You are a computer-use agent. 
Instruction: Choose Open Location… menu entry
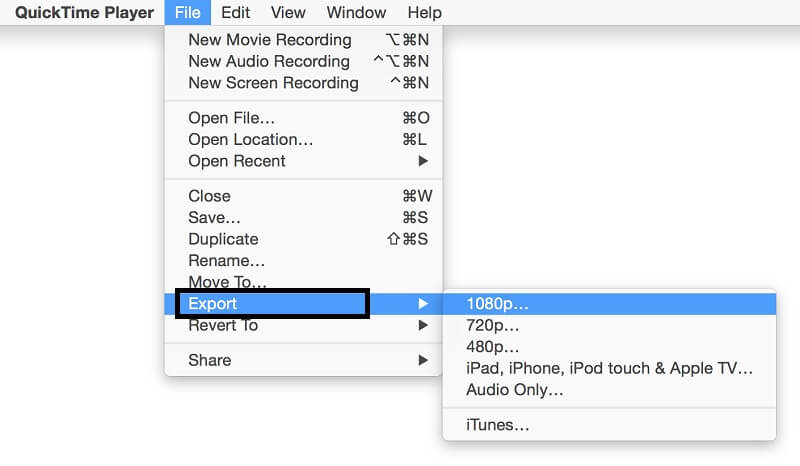pos(250,140)
